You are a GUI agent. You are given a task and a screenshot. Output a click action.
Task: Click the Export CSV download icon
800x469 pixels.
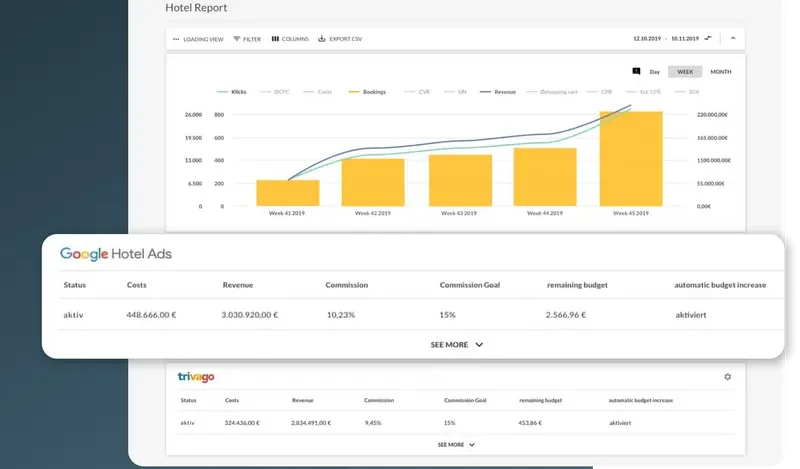pyautogui.click(x=322, y=39)
